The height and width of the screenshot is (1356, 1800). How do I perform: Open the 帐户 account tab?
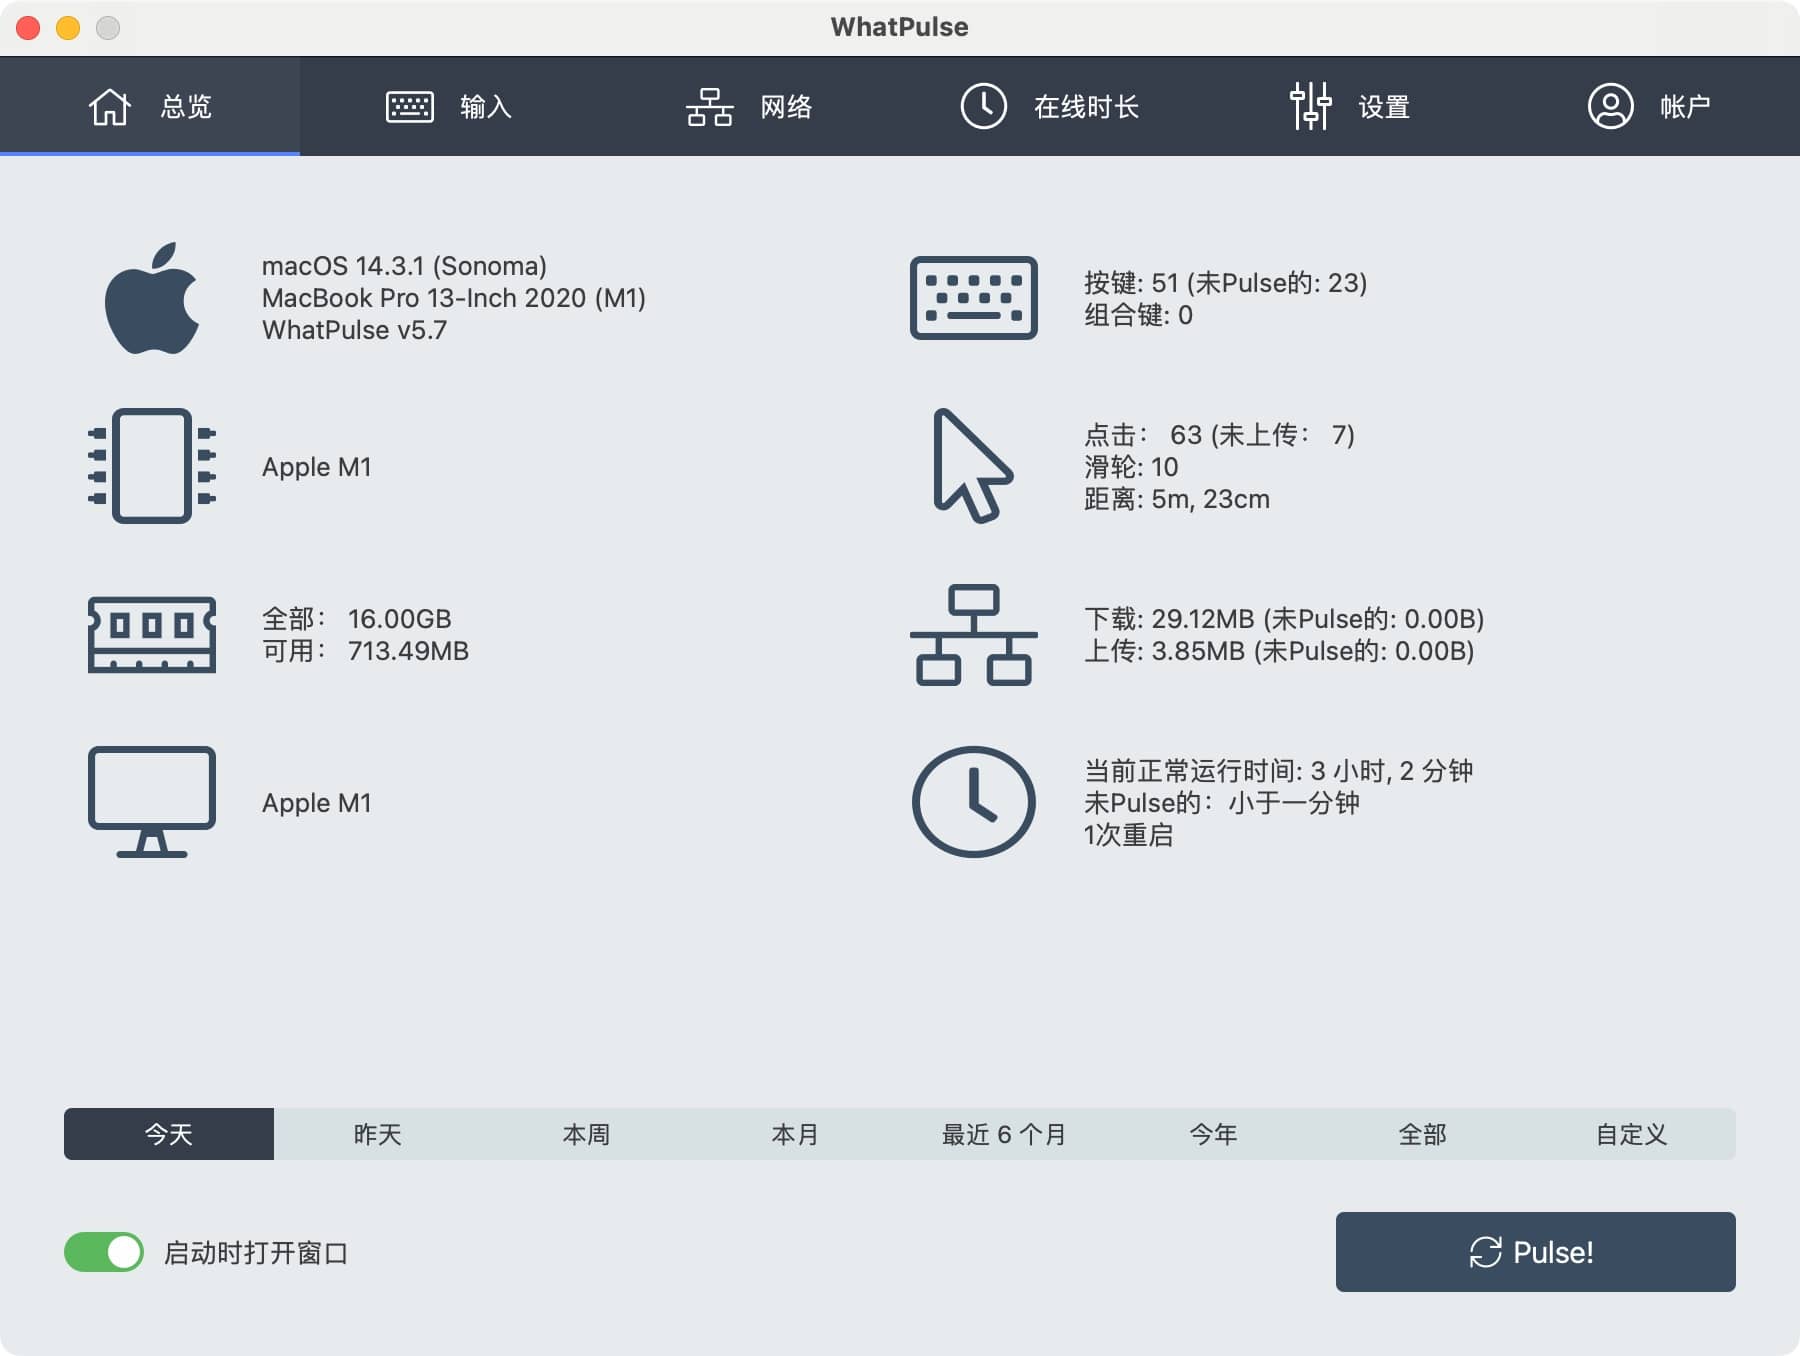coord(1650,106)
